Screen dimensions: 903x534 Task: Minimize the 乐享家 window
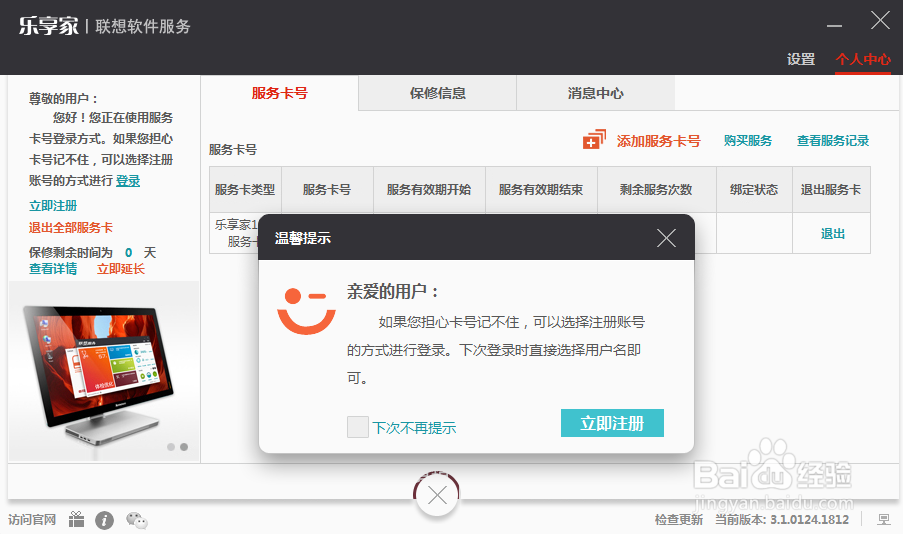(x=834, y=26)
